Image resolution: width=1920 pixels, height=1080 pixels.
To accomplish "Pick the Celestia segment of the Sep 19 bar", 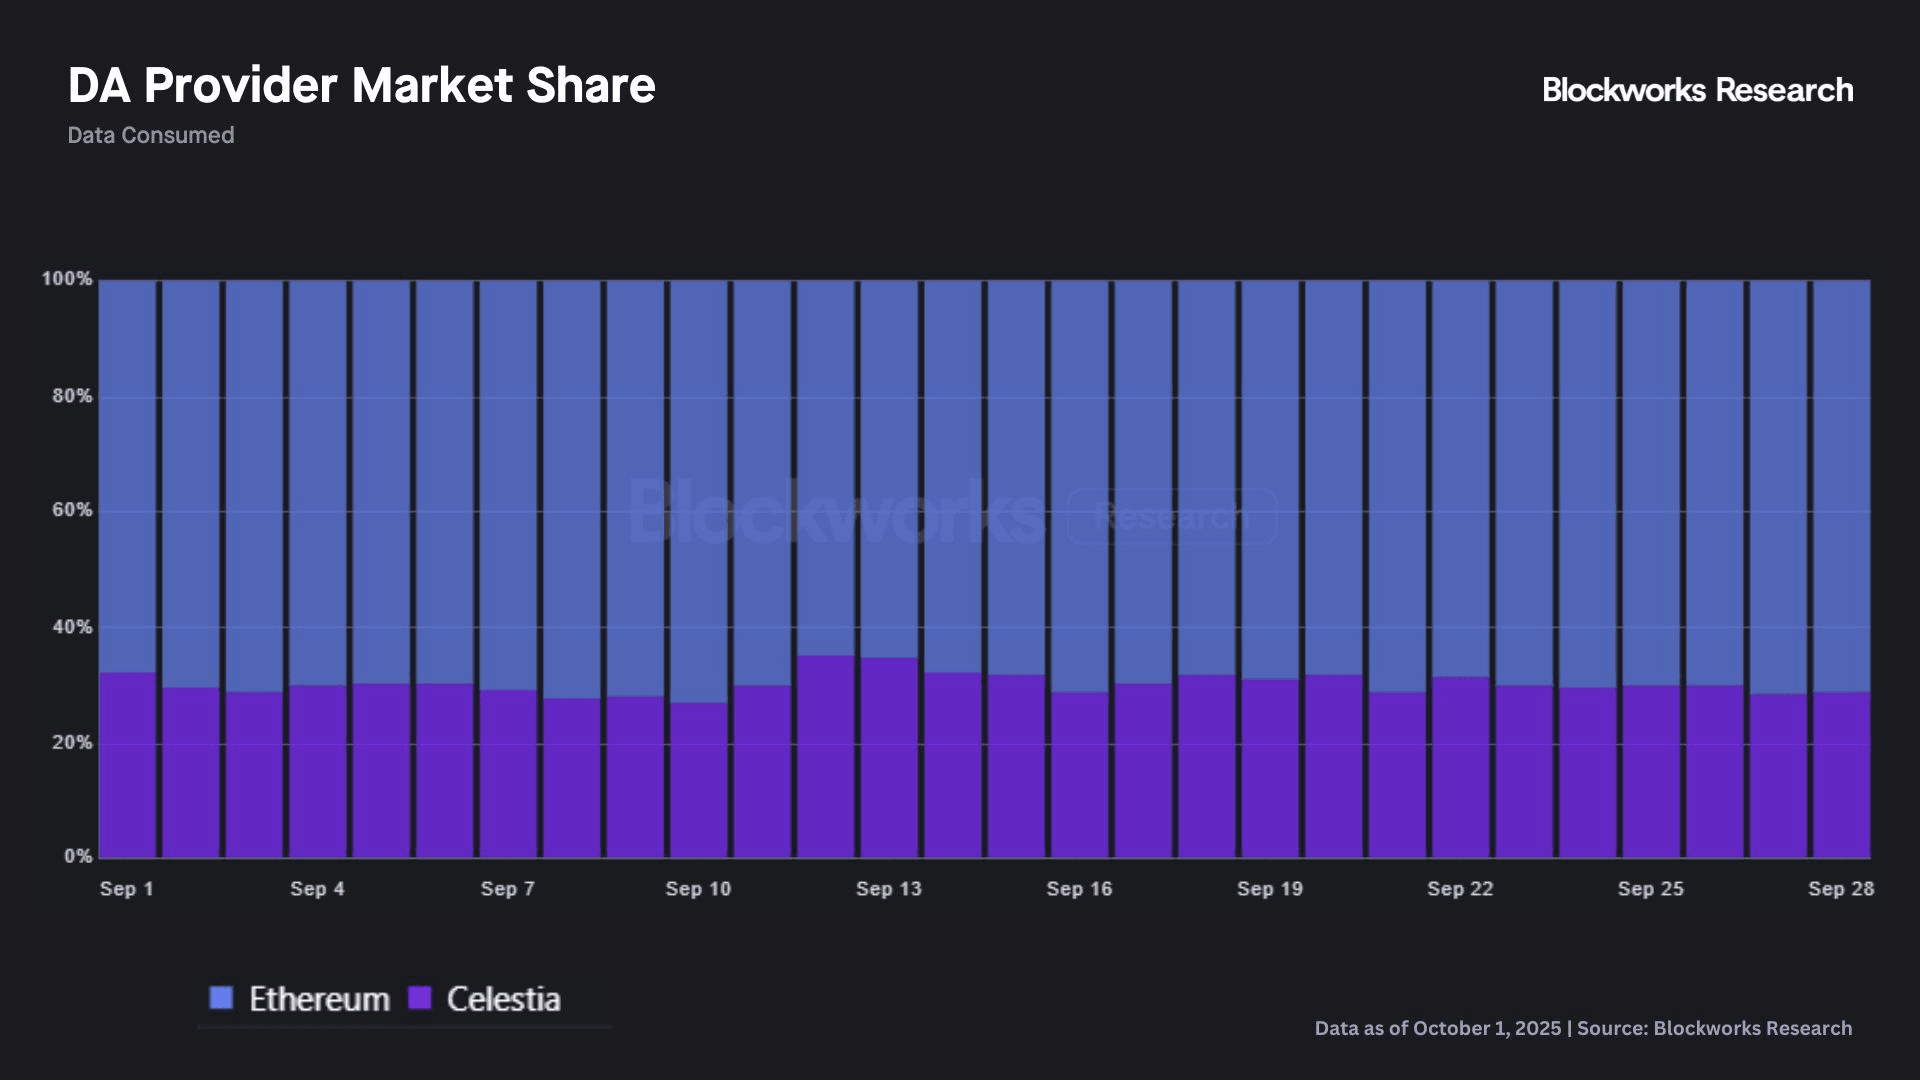I will 1270,769.
